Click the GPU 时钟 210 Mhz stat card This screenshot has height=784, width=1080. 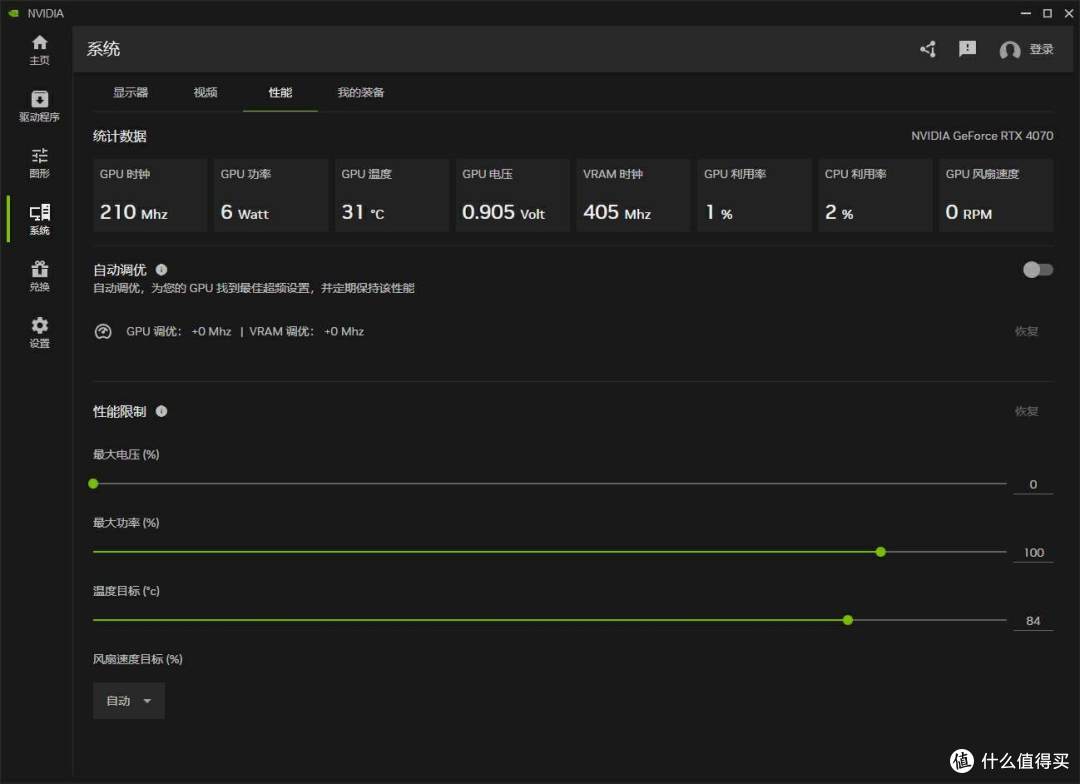point(149,195)
